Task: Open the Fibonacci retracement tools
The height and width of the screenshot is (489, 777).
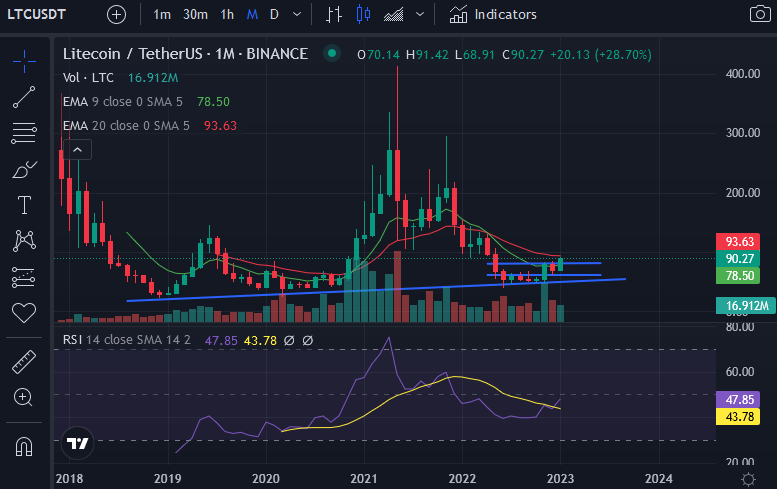Action: click(24, 133)
